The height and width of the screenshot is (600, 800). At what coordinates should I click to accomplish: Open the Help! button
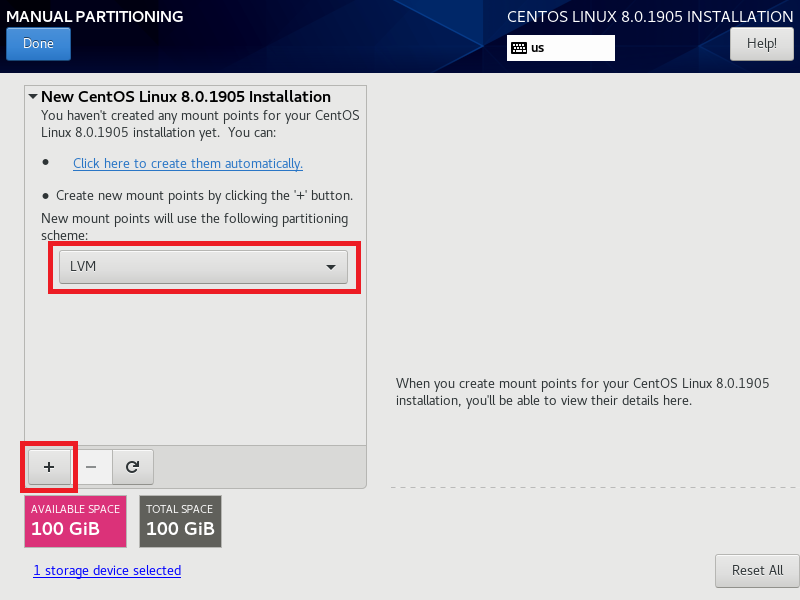click(762, 44)
